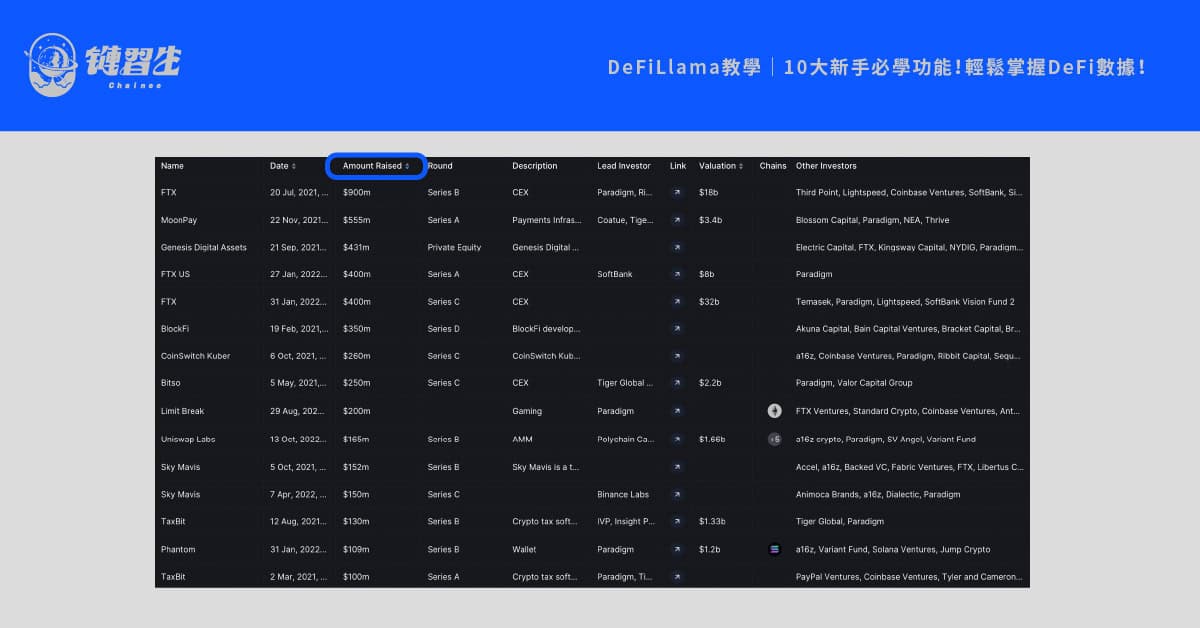The height and width of the screenshot is (628, 1200).
Task: Open the link arrow for CoinSwitch Kuber
Action: [677, 356]
